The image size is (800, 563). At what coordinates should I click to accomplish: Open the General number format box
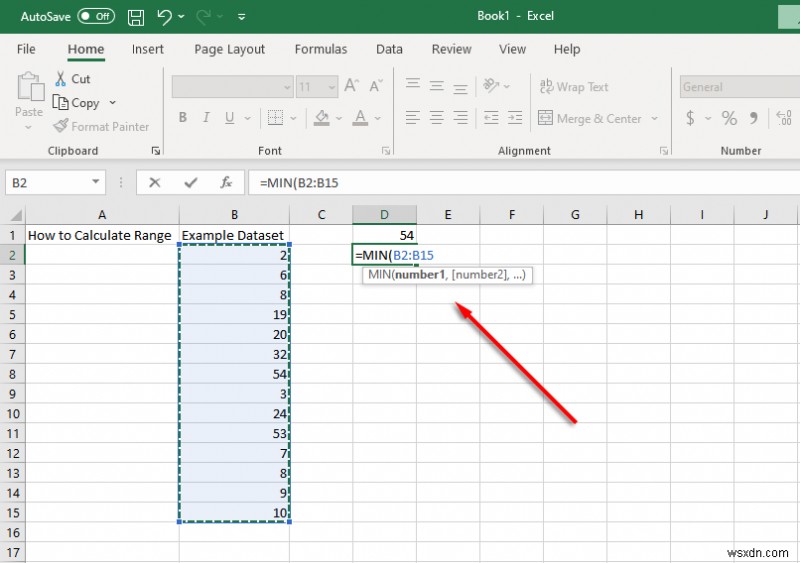tap(739, 87)
